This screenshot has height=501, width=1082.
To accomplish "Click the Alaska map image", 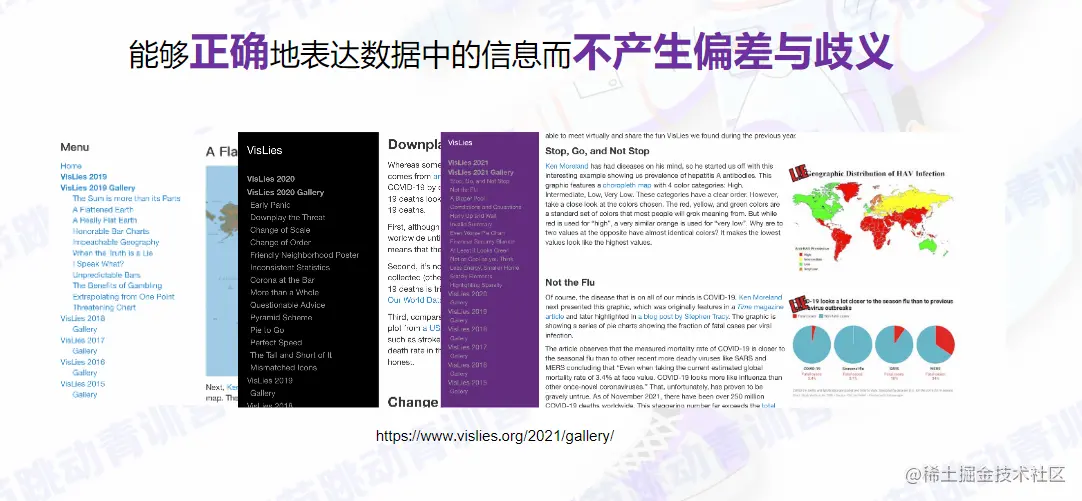I will tap(222, 271).
